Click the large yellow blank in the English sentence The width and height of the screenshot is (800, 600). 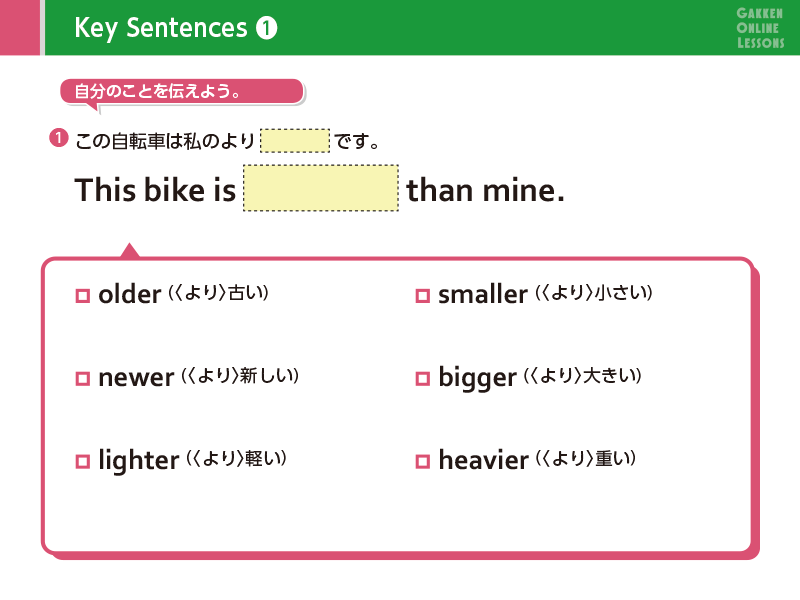(x=321, y=188)
